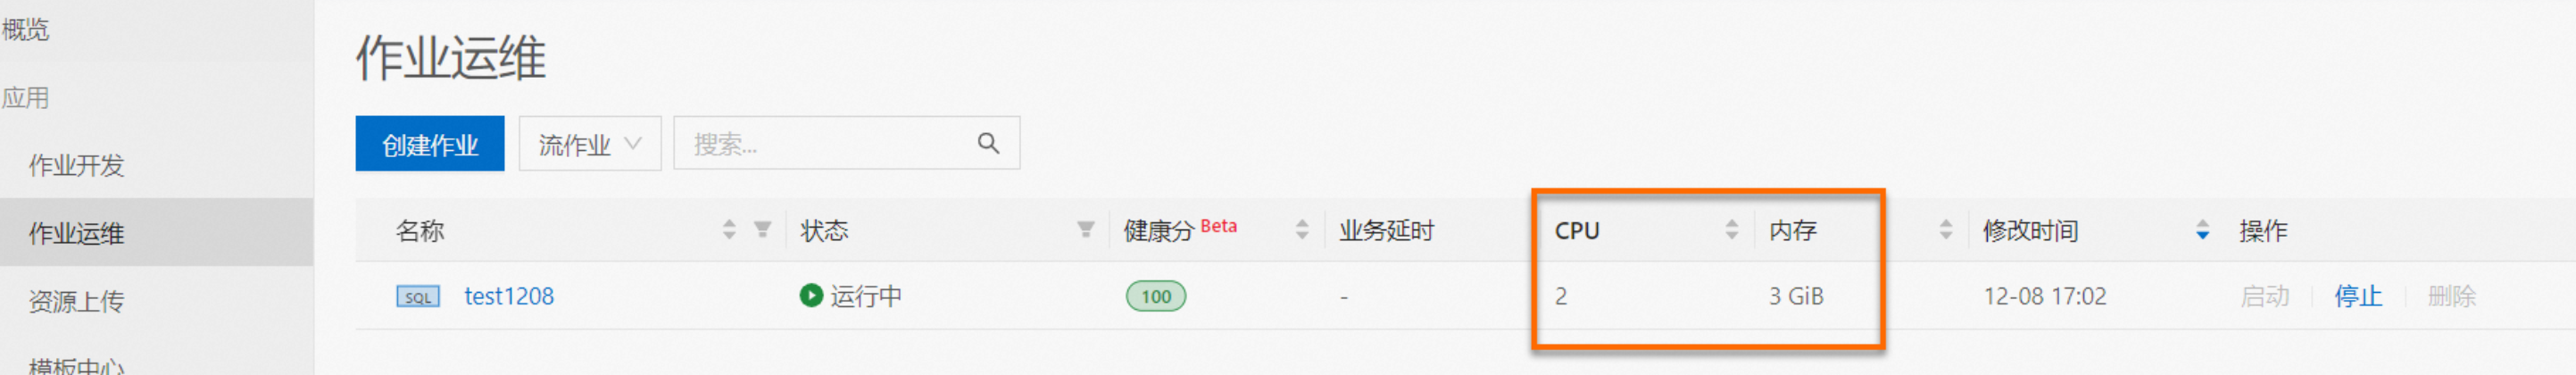
Task: Stop the job with 停止 link
Action: [2358, 296]
